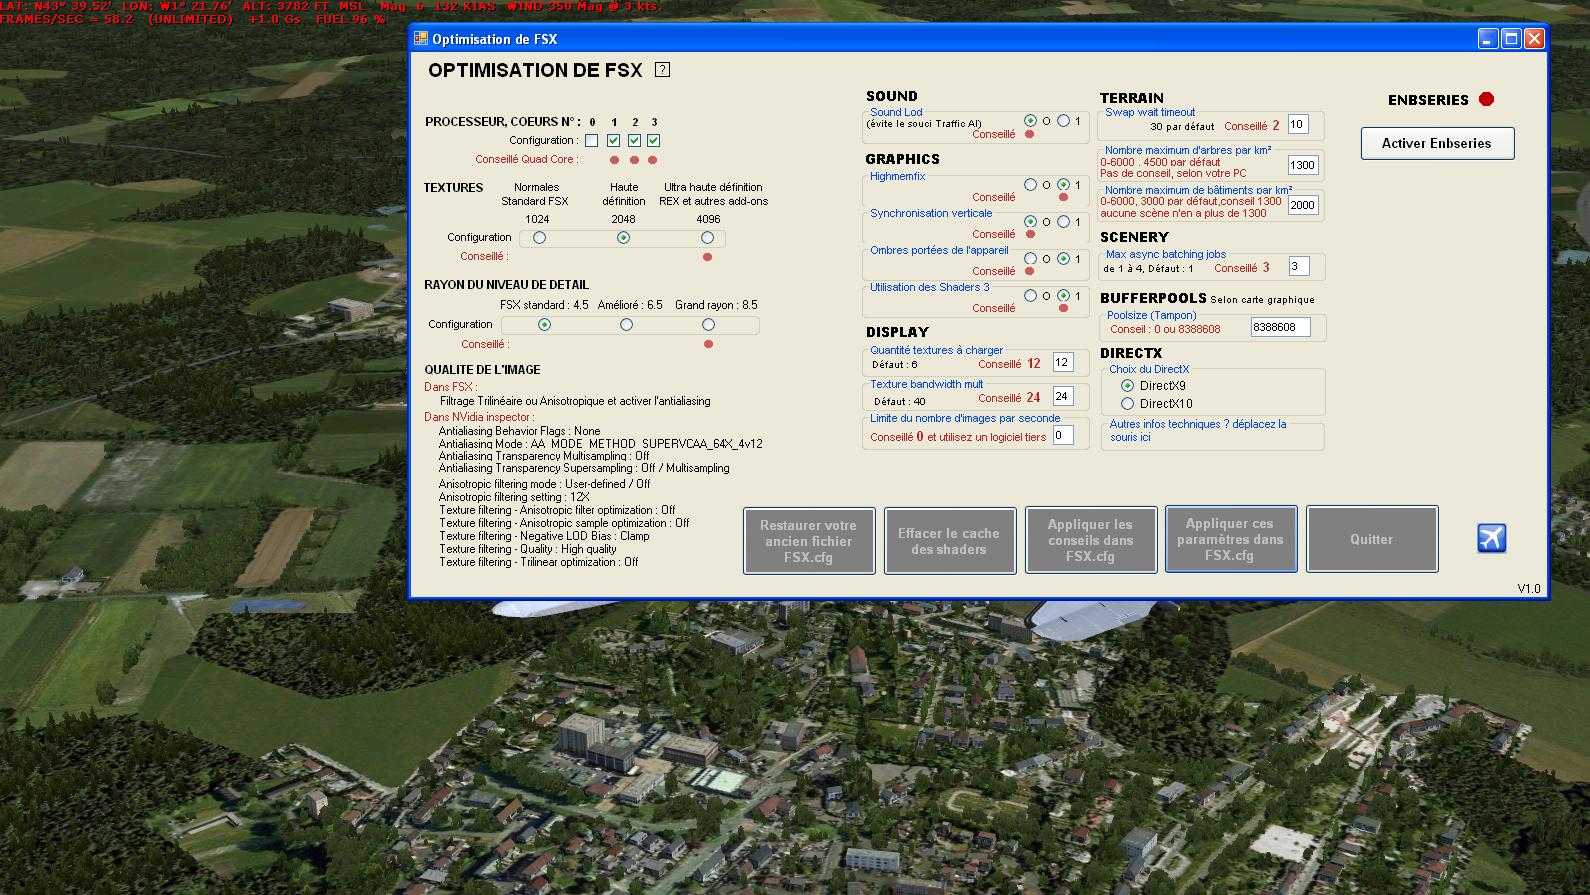Screen dimensions: 1590x895
Task: Click the 'Conseillé Quad Core :' label
Action: pyautogui.click(x=526, y=159)
